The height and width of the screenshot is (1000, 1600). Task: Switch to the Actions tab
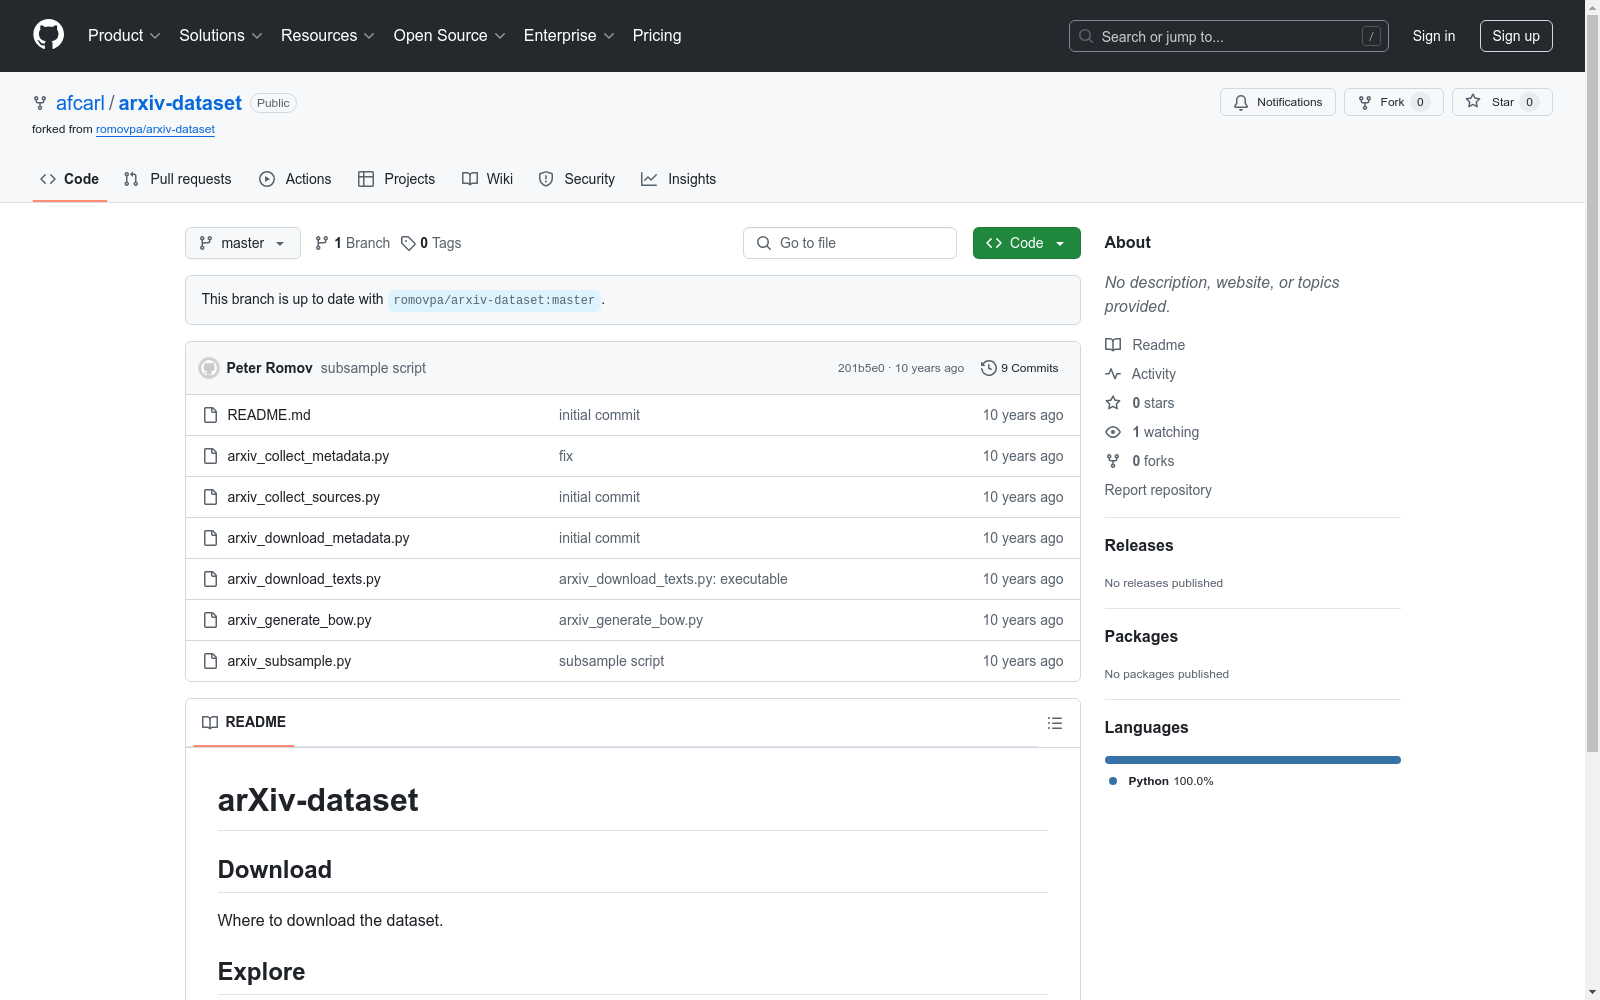click(x=295, y=179)
